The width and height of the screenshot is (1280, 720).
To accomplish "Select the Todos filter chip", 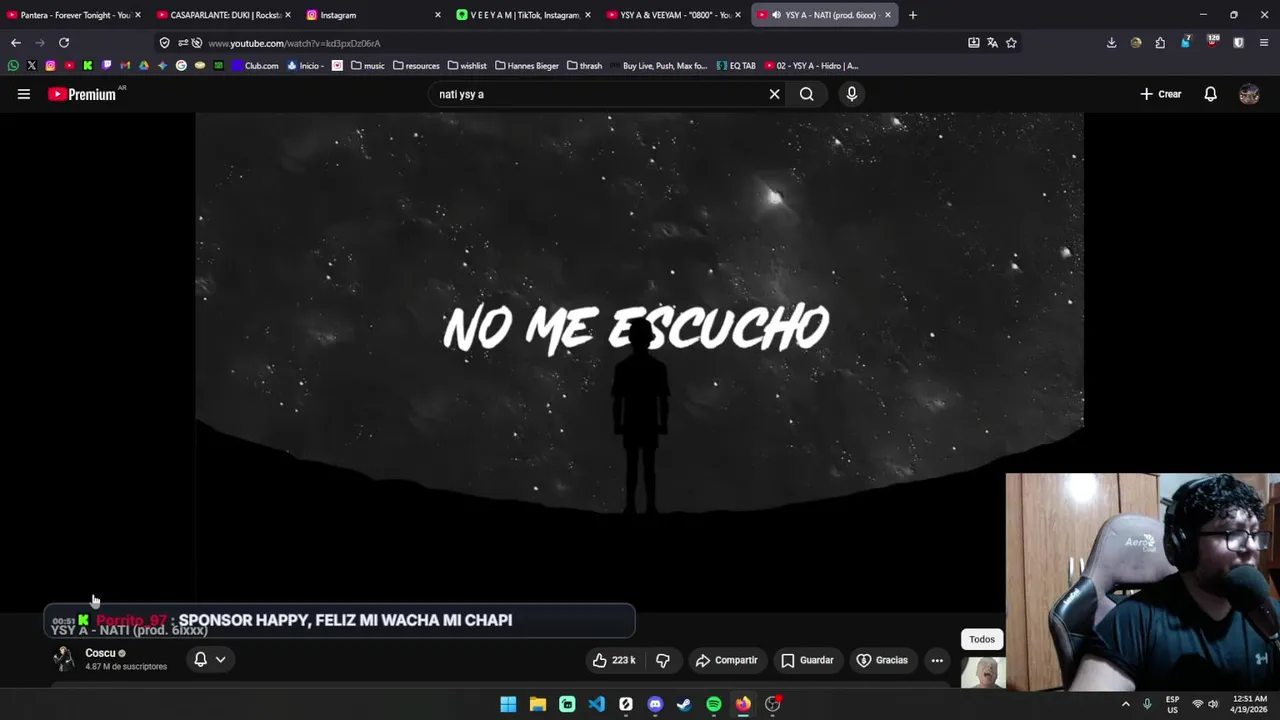I will (982, 639).
